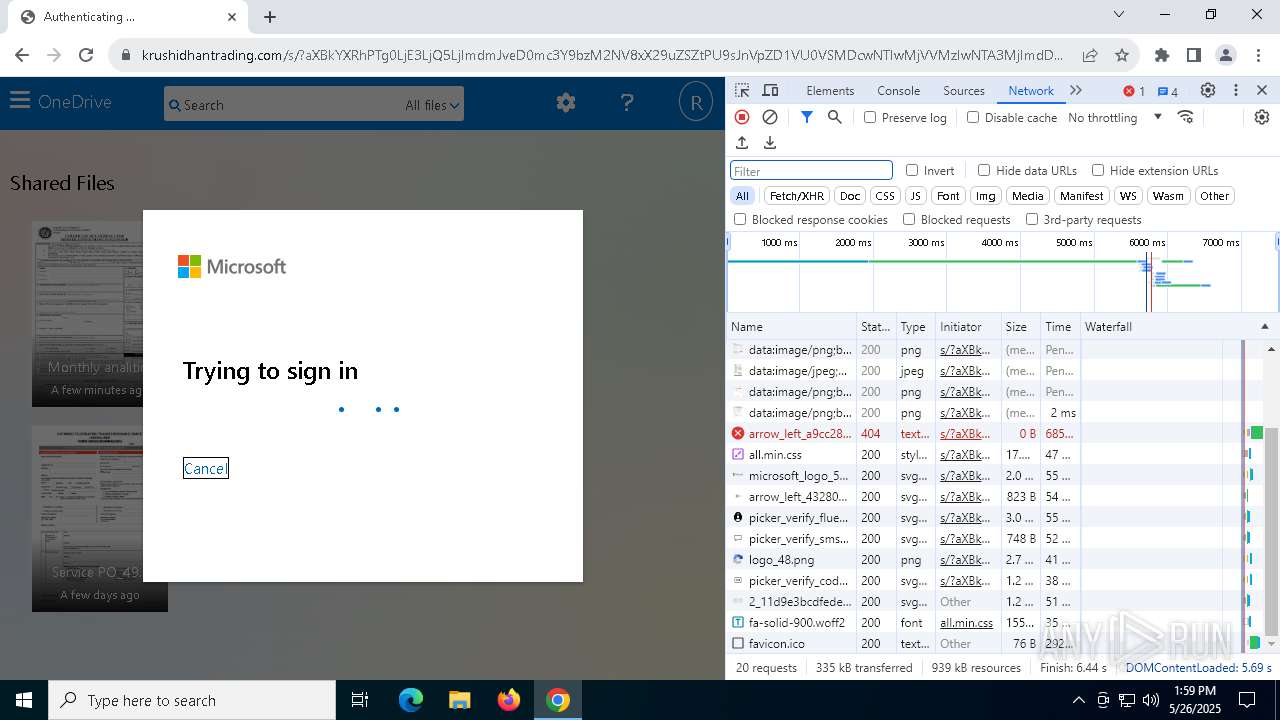Image resolution: width=1280 pixels, height=720 pixels.
Task: Open Chrome profile icon
Action: point(1226,55)
